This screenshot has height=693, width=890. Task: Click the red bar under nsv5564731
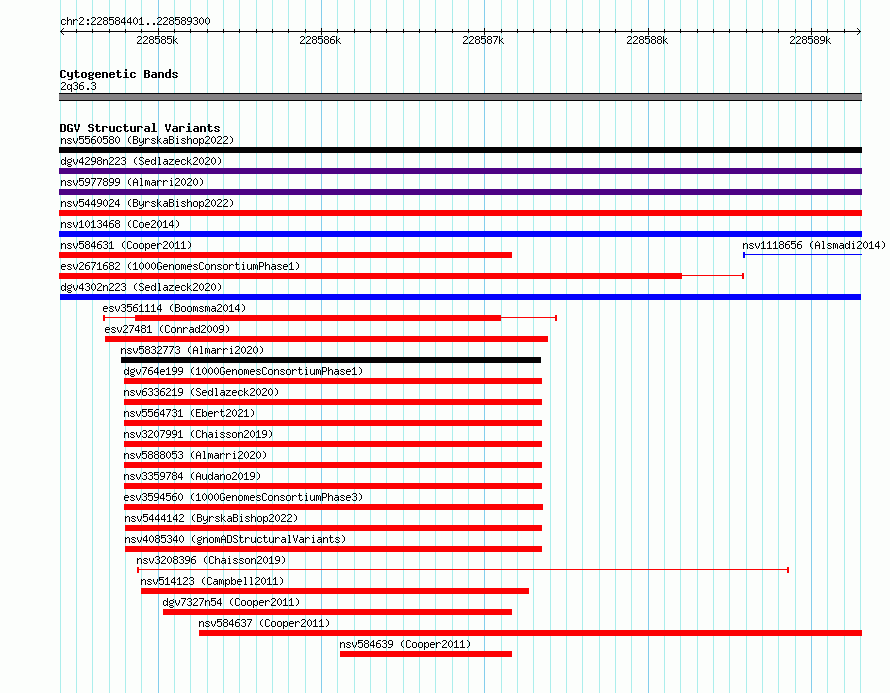[x=333, y=423]
